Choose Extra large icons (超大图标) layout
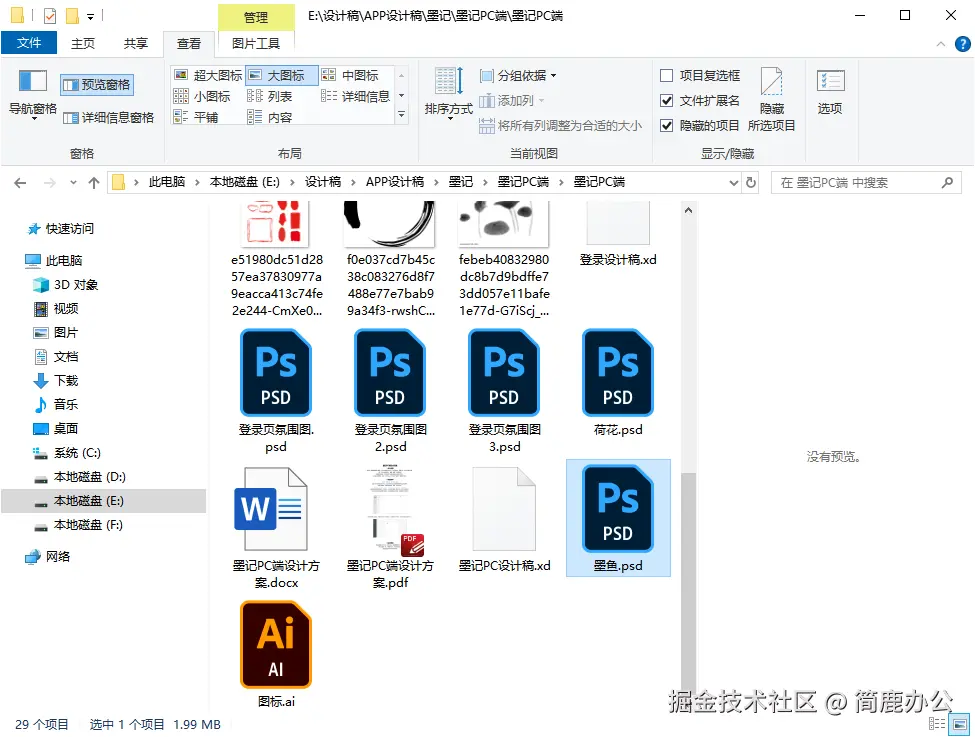 point(208,75)
